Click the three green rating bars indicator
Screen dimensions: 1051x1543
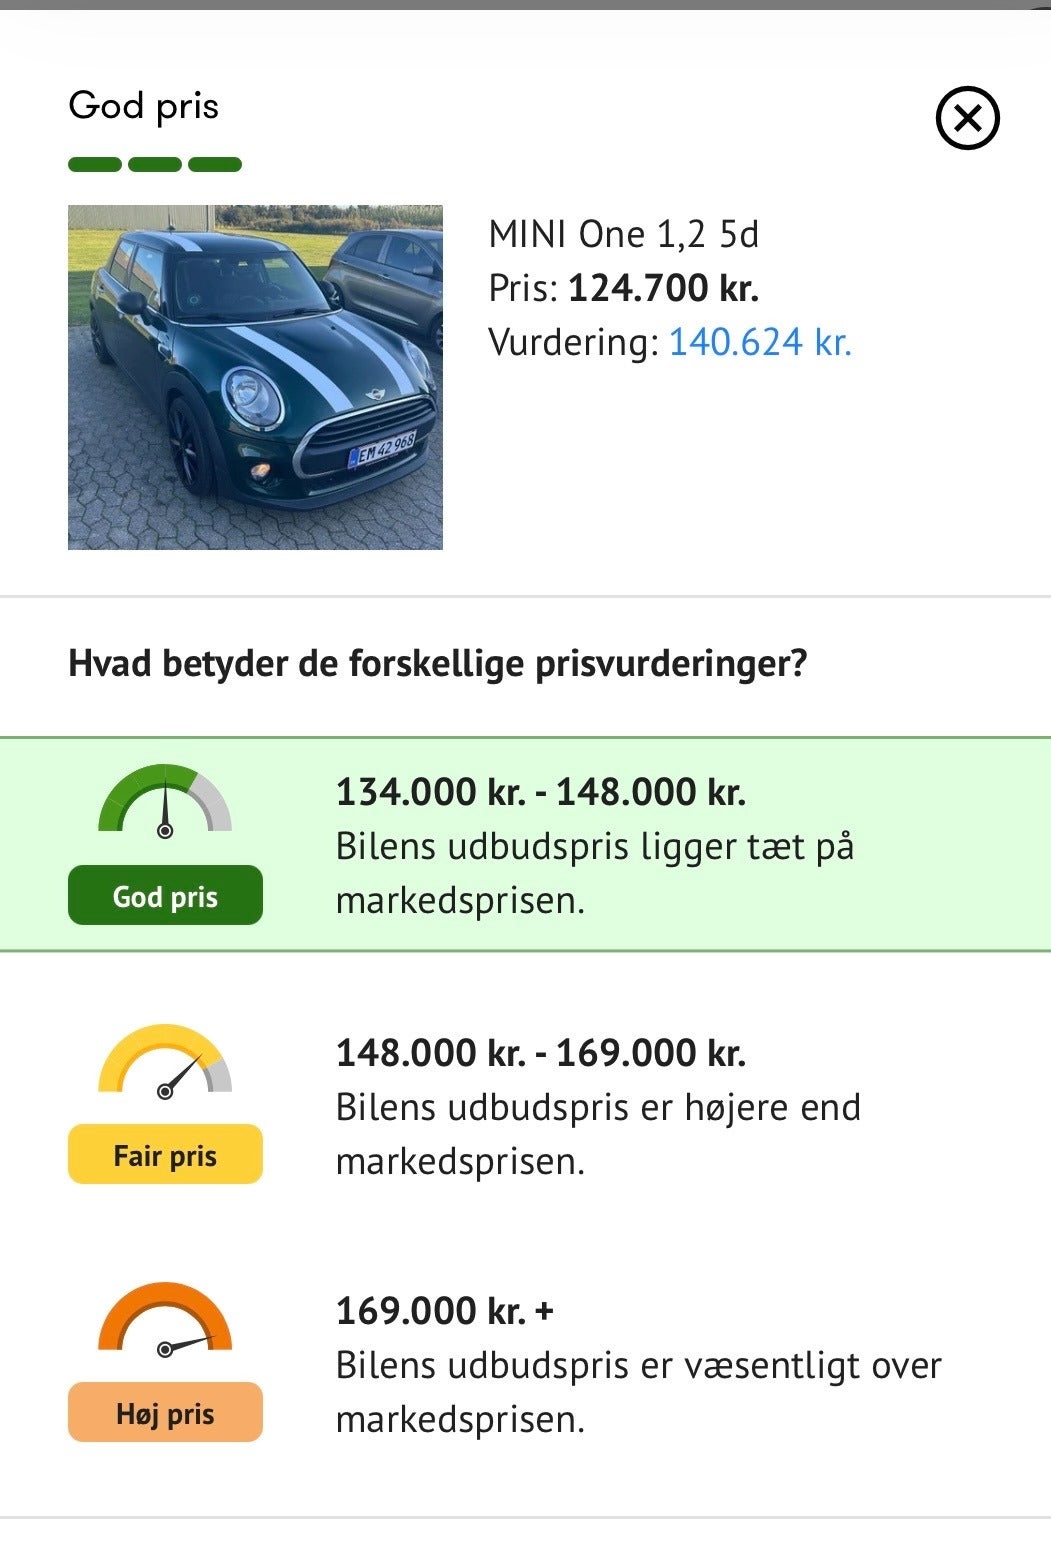(x=155, y=165)
